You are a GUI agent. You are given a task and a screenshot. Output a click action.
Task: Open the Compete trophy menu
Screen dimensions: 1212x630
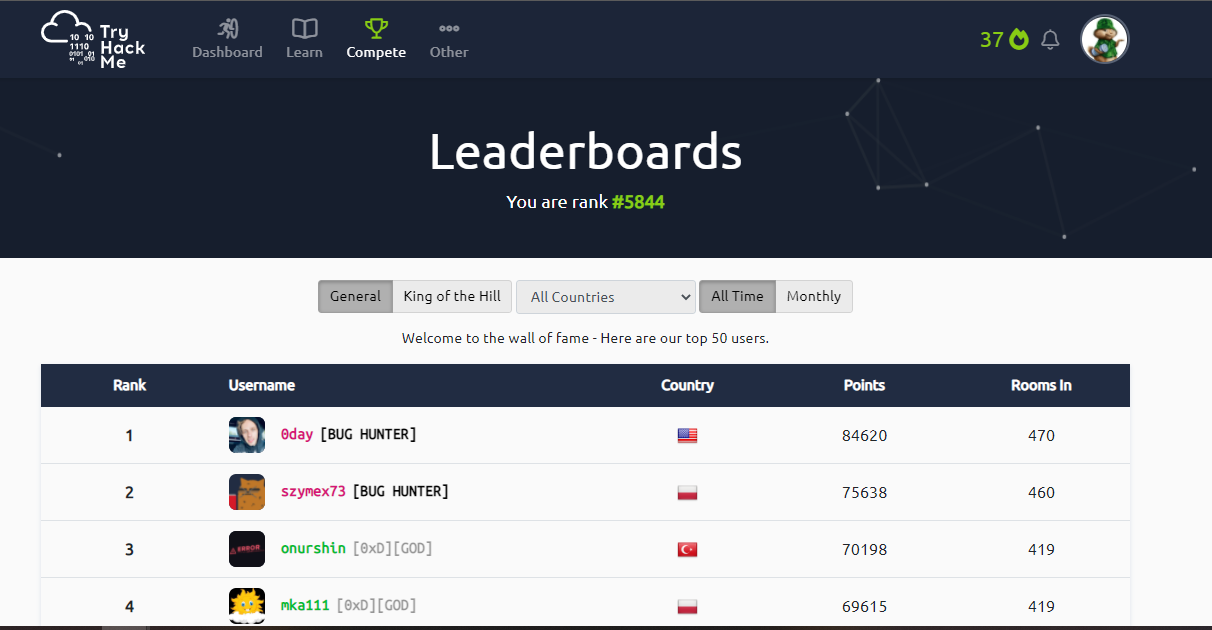tap(376, 39)
